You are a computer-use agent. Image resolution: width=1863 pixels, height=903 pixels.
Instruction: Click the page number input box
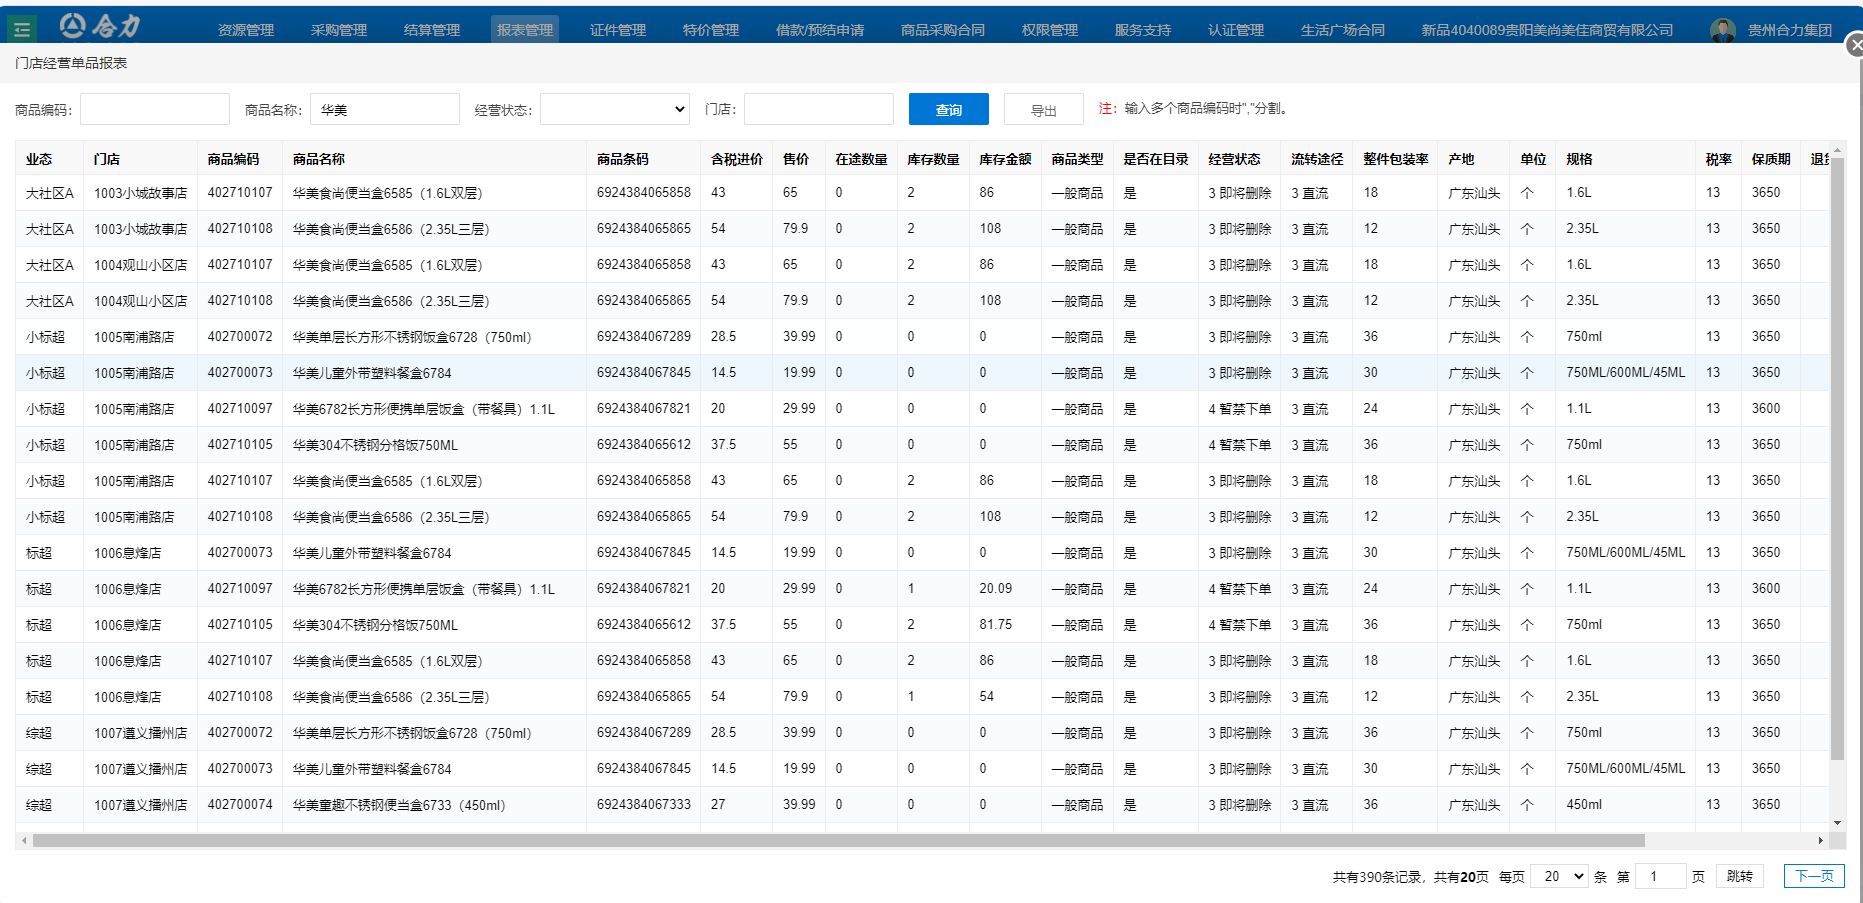[1660, 876]
